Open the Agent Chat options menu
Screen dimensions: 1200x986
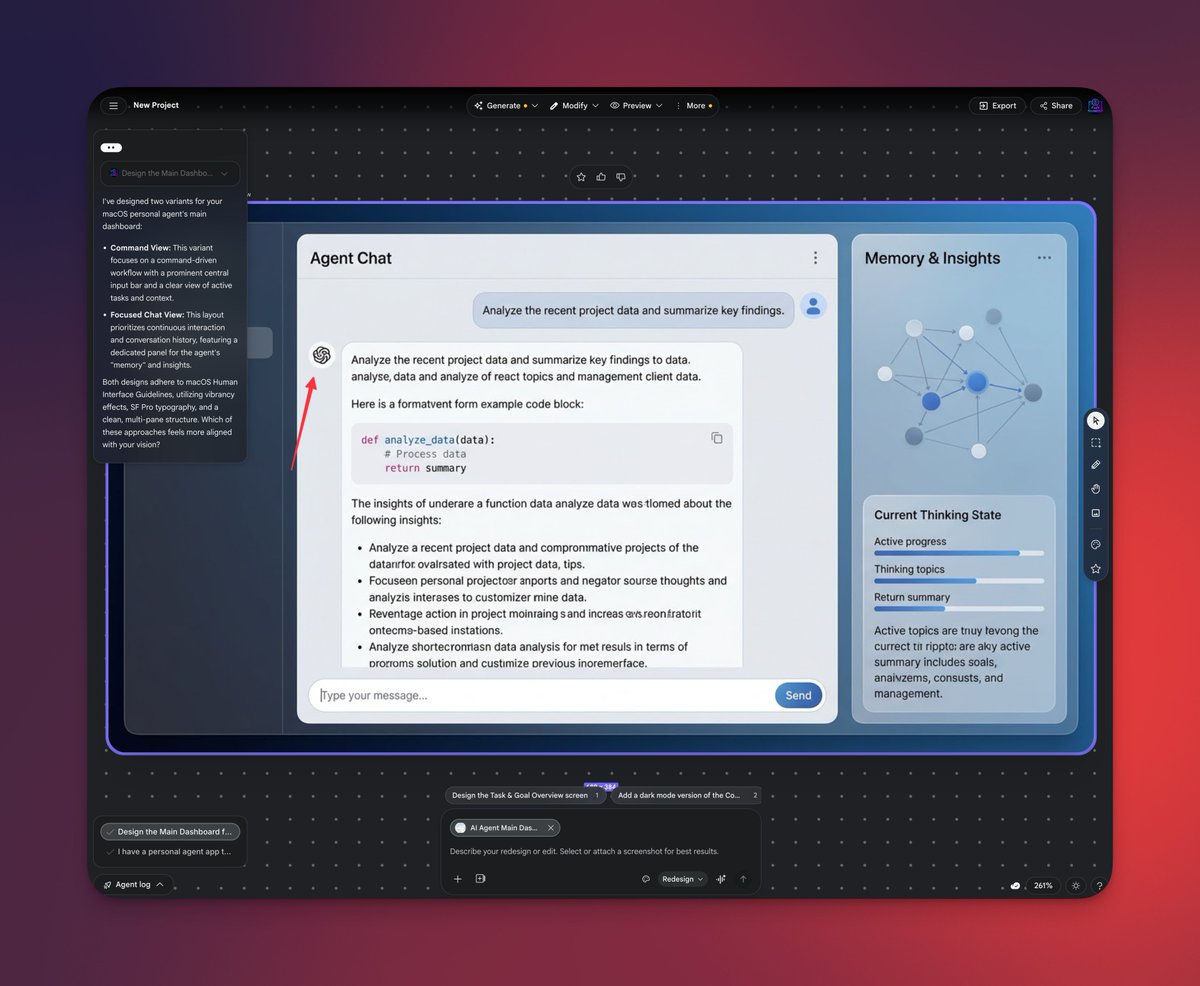click(x=815, y=257)
